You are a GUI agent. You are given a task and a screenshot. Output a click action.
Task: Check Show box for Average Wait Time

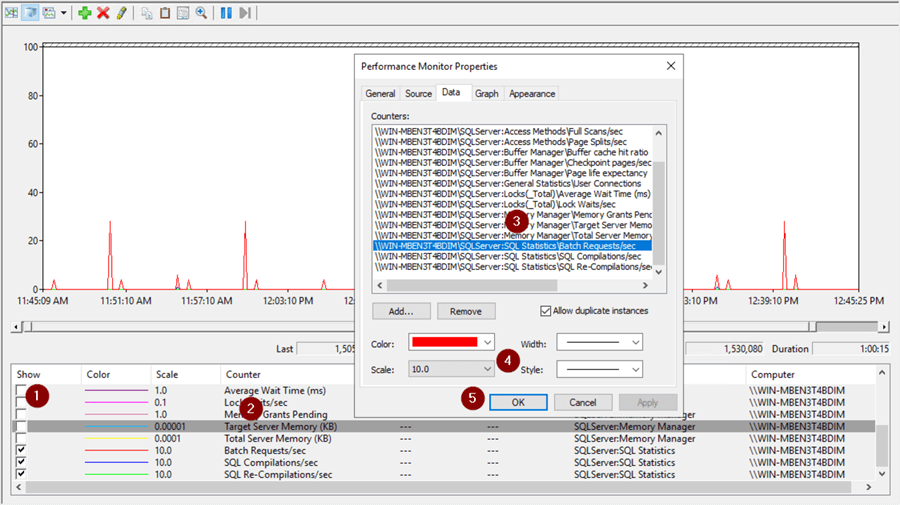pyautogui.click(x=21, y=390)
